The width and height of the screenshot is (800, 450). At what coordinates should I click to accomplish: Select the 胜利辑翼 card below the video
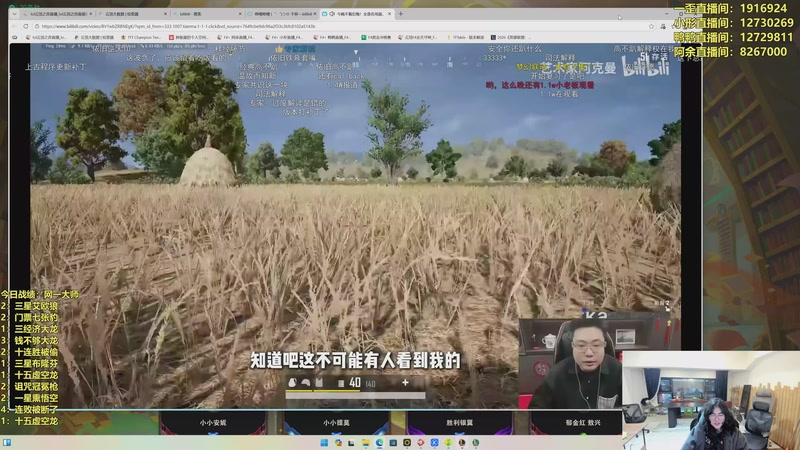[460, 423]
